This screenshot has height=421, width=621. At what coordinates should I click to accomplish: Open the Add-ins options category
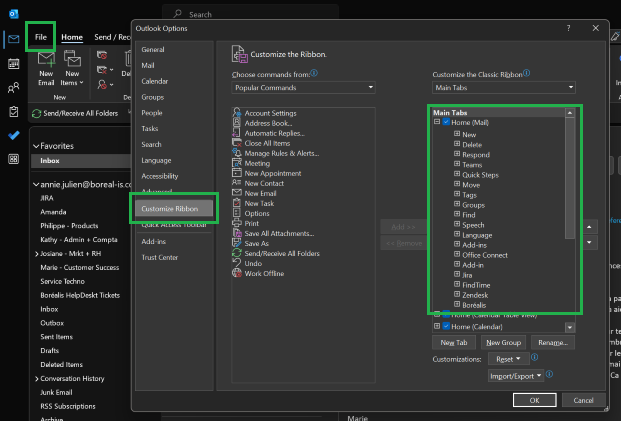coord(154,242)
